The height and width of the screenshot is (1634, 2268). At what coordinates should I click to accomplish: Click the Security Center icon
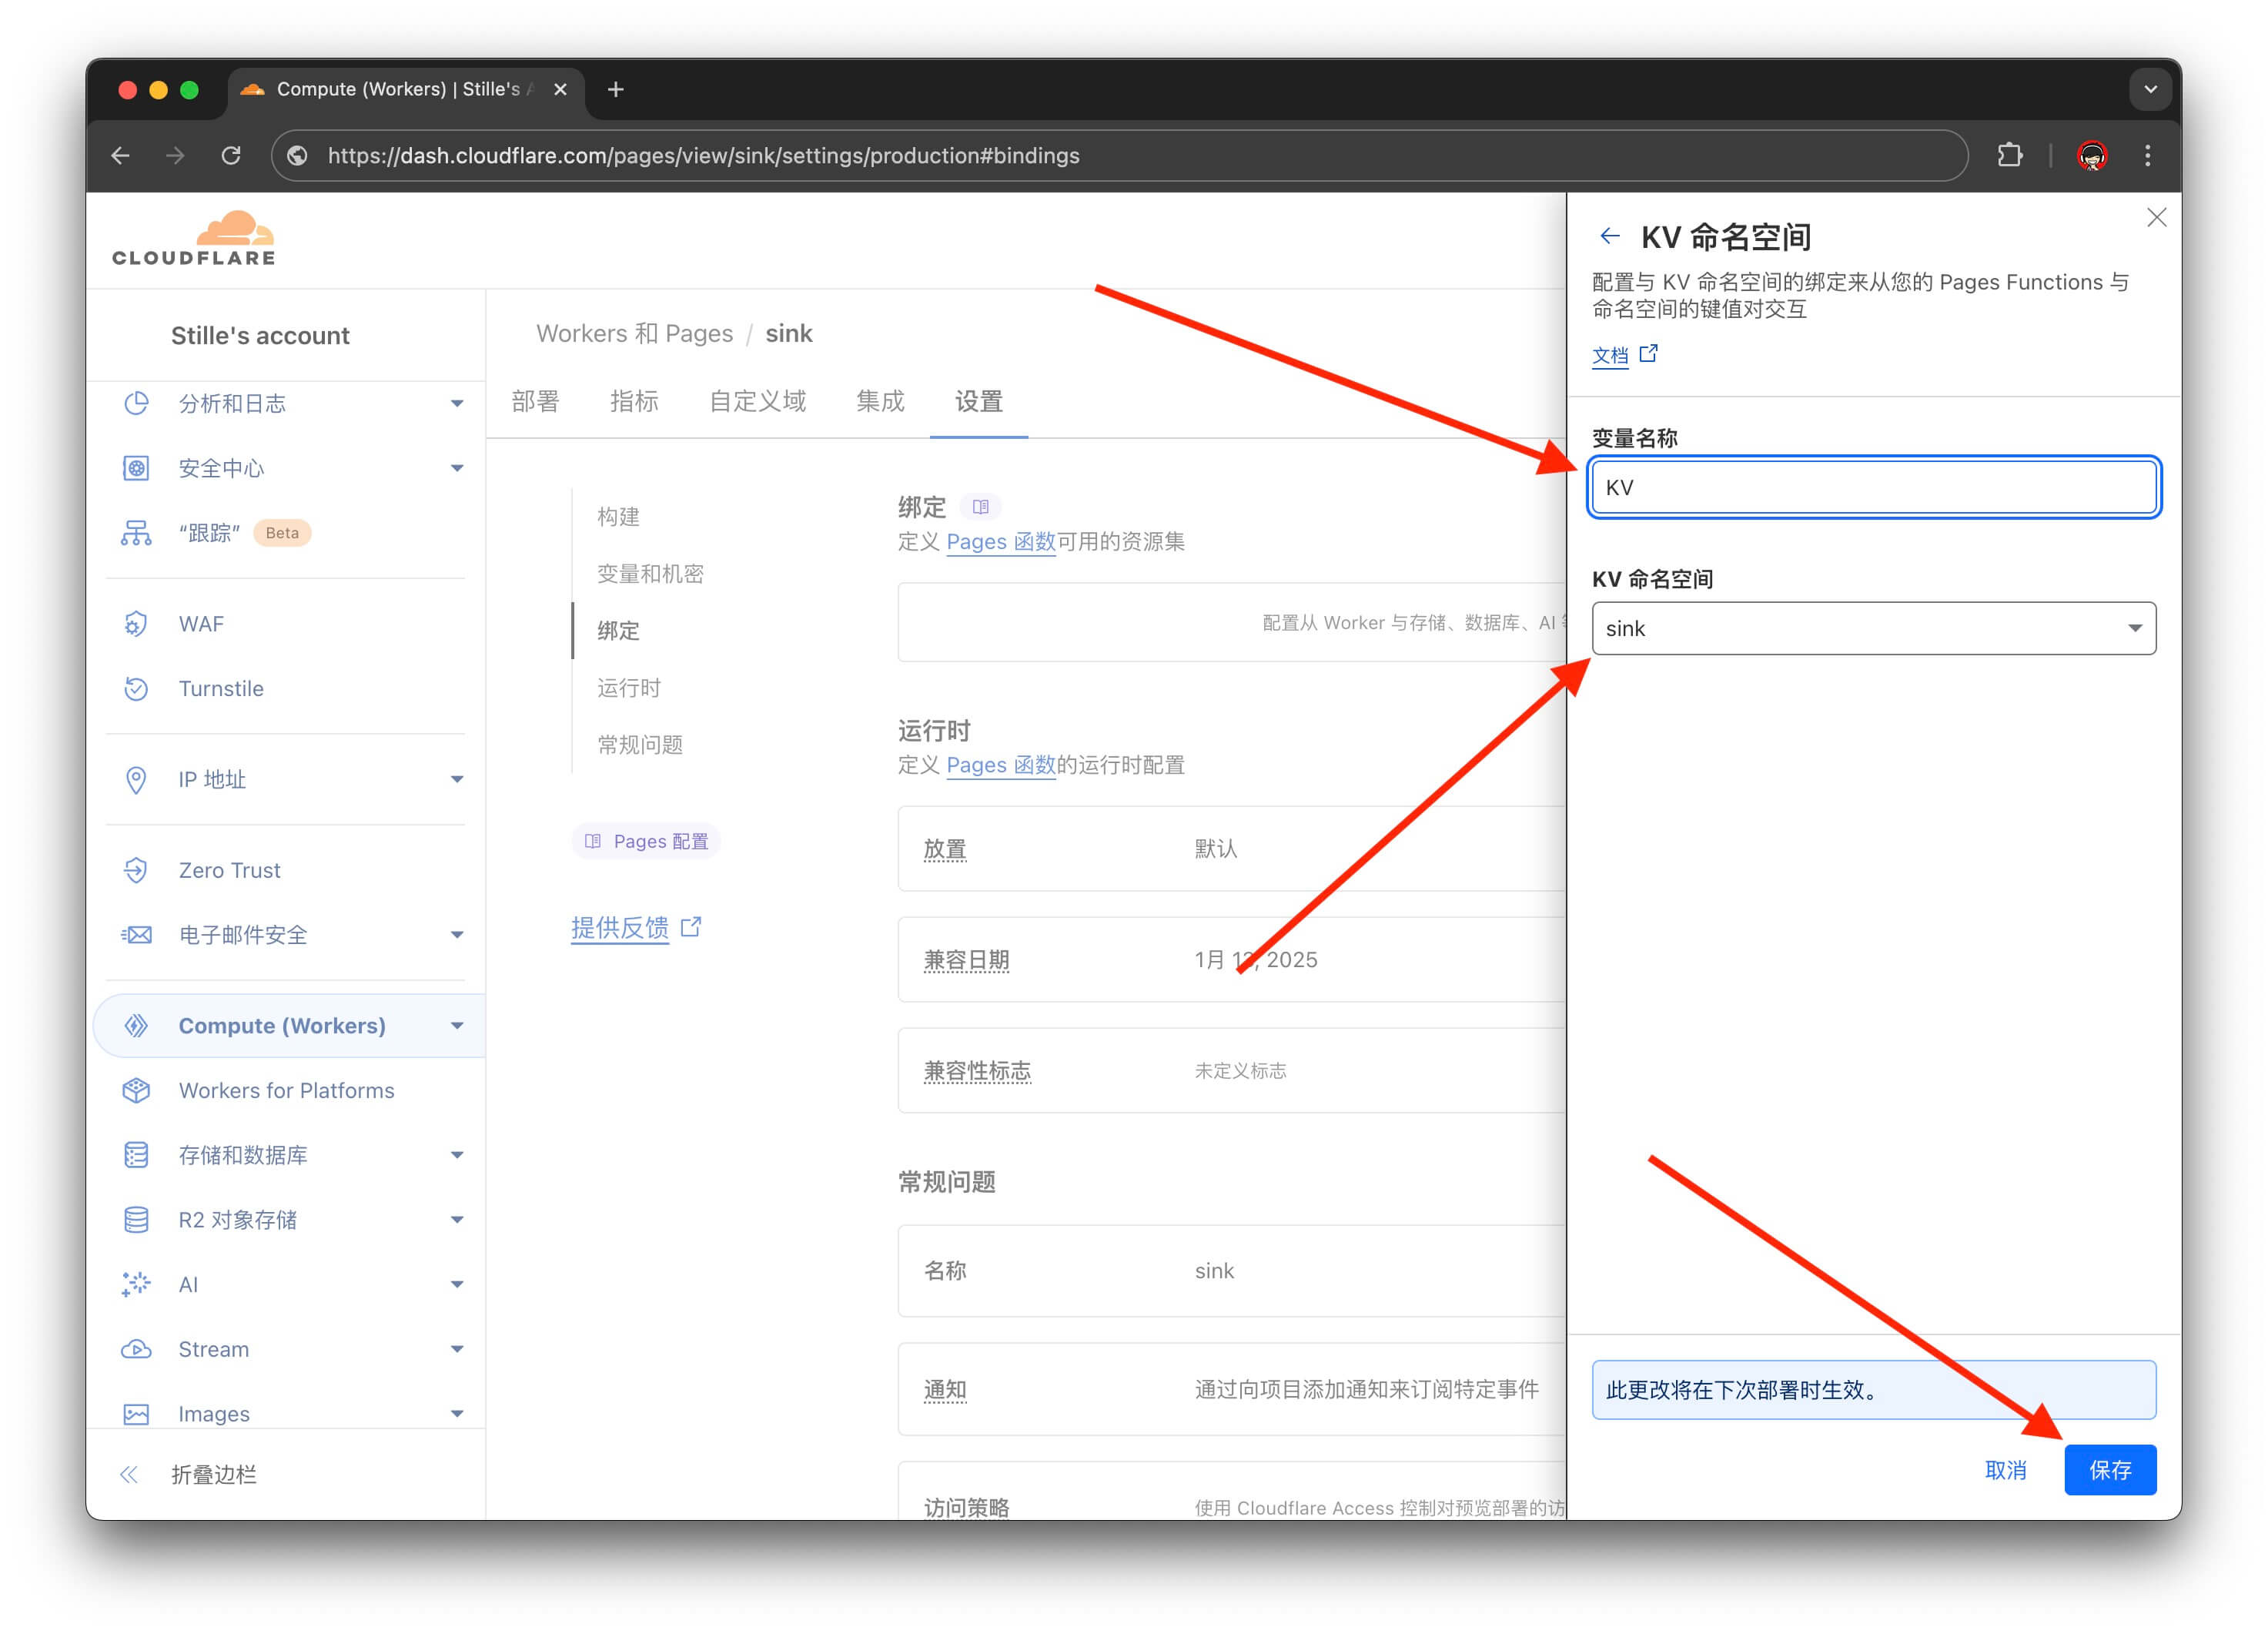[136, 468]
